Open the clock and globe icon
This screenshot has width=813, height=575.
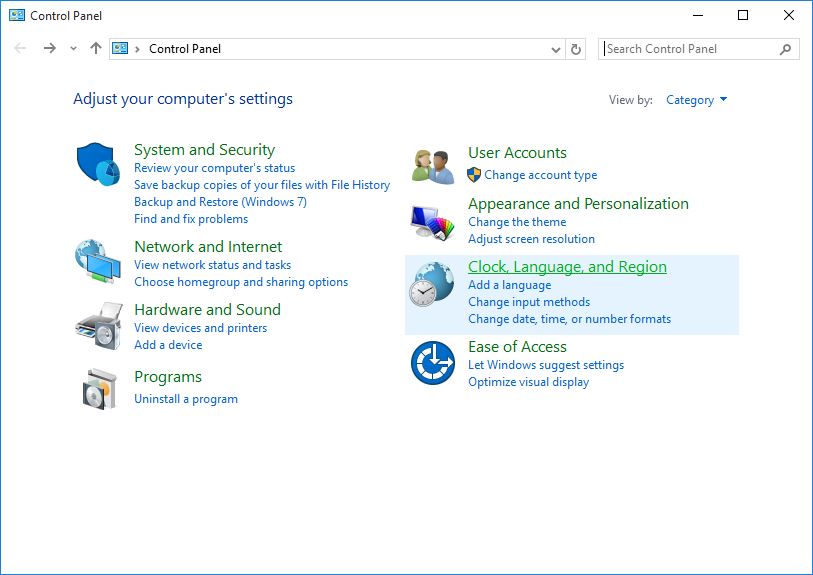pos(431,284)
